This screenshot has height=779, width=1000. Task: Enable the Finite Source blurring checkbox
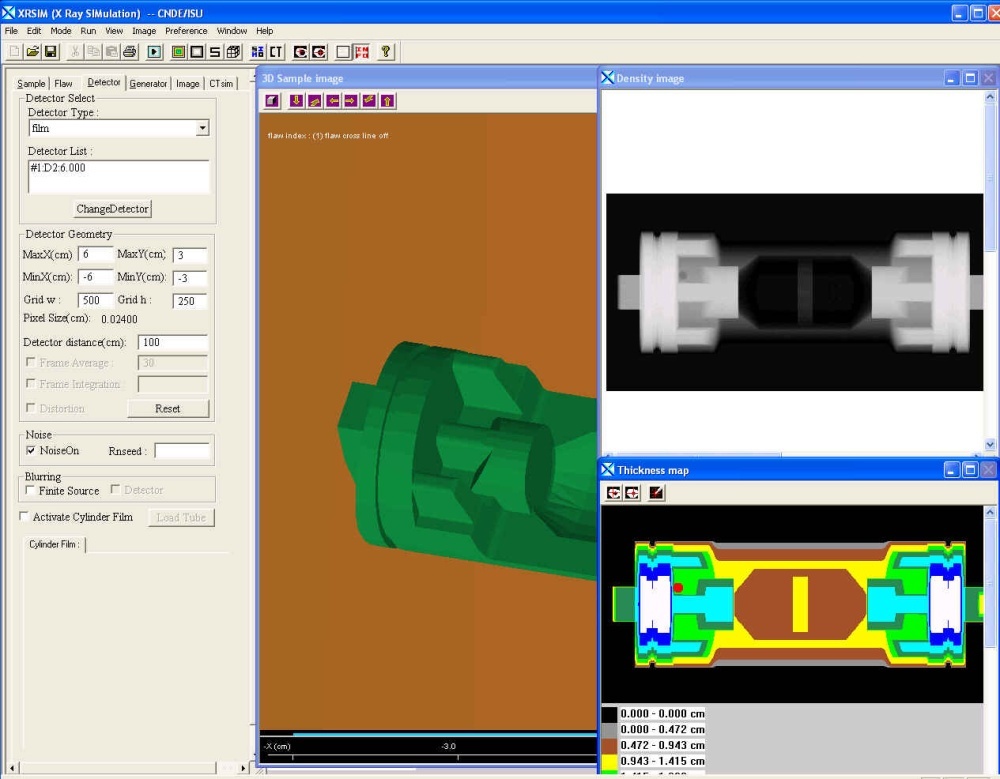click(x=30, y=491)
